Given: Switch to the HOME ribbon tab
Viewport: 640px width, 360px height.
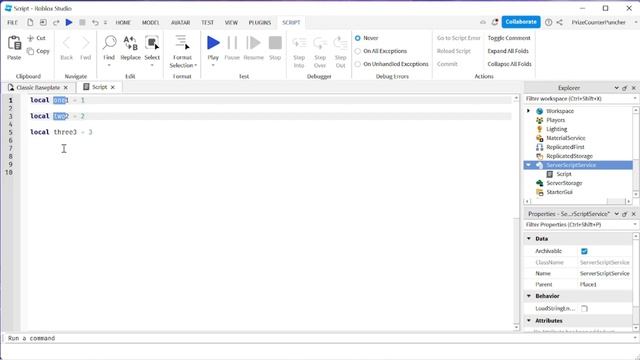Looking at the screenshot, I should click(x=123, y=22).
